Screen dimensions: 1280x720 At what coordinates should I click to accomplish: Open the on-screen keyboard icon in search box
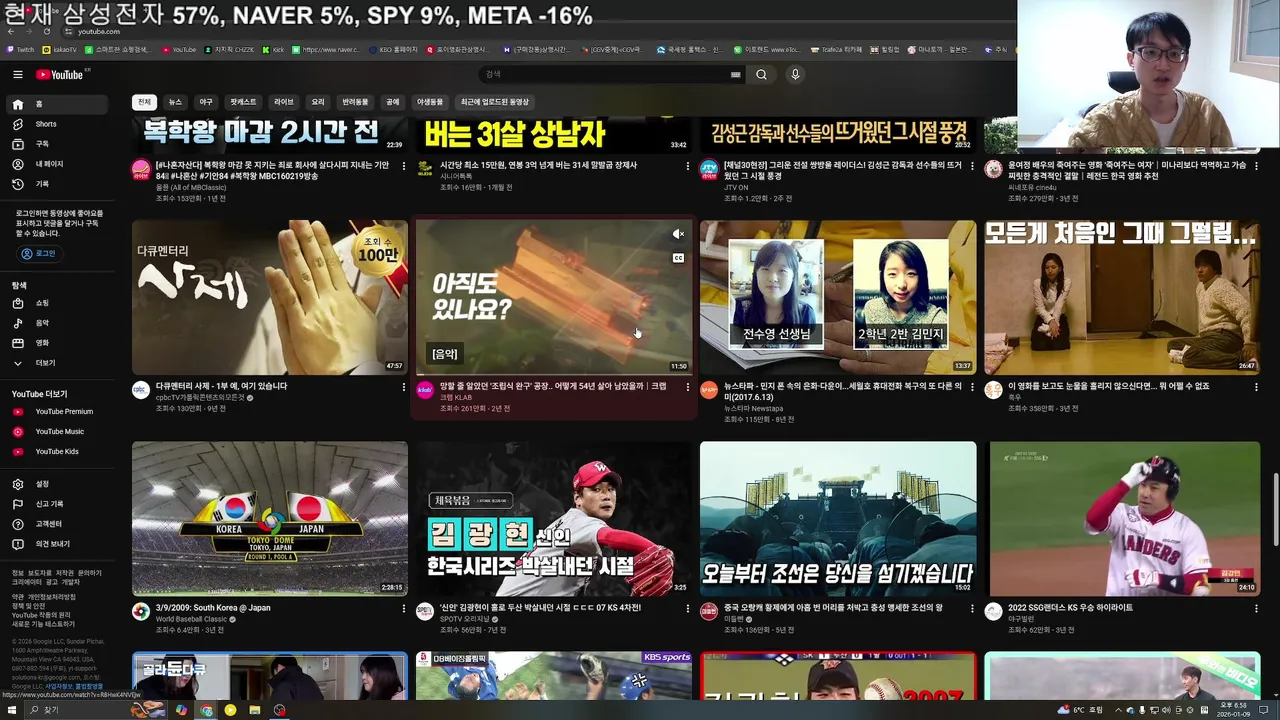736,74
